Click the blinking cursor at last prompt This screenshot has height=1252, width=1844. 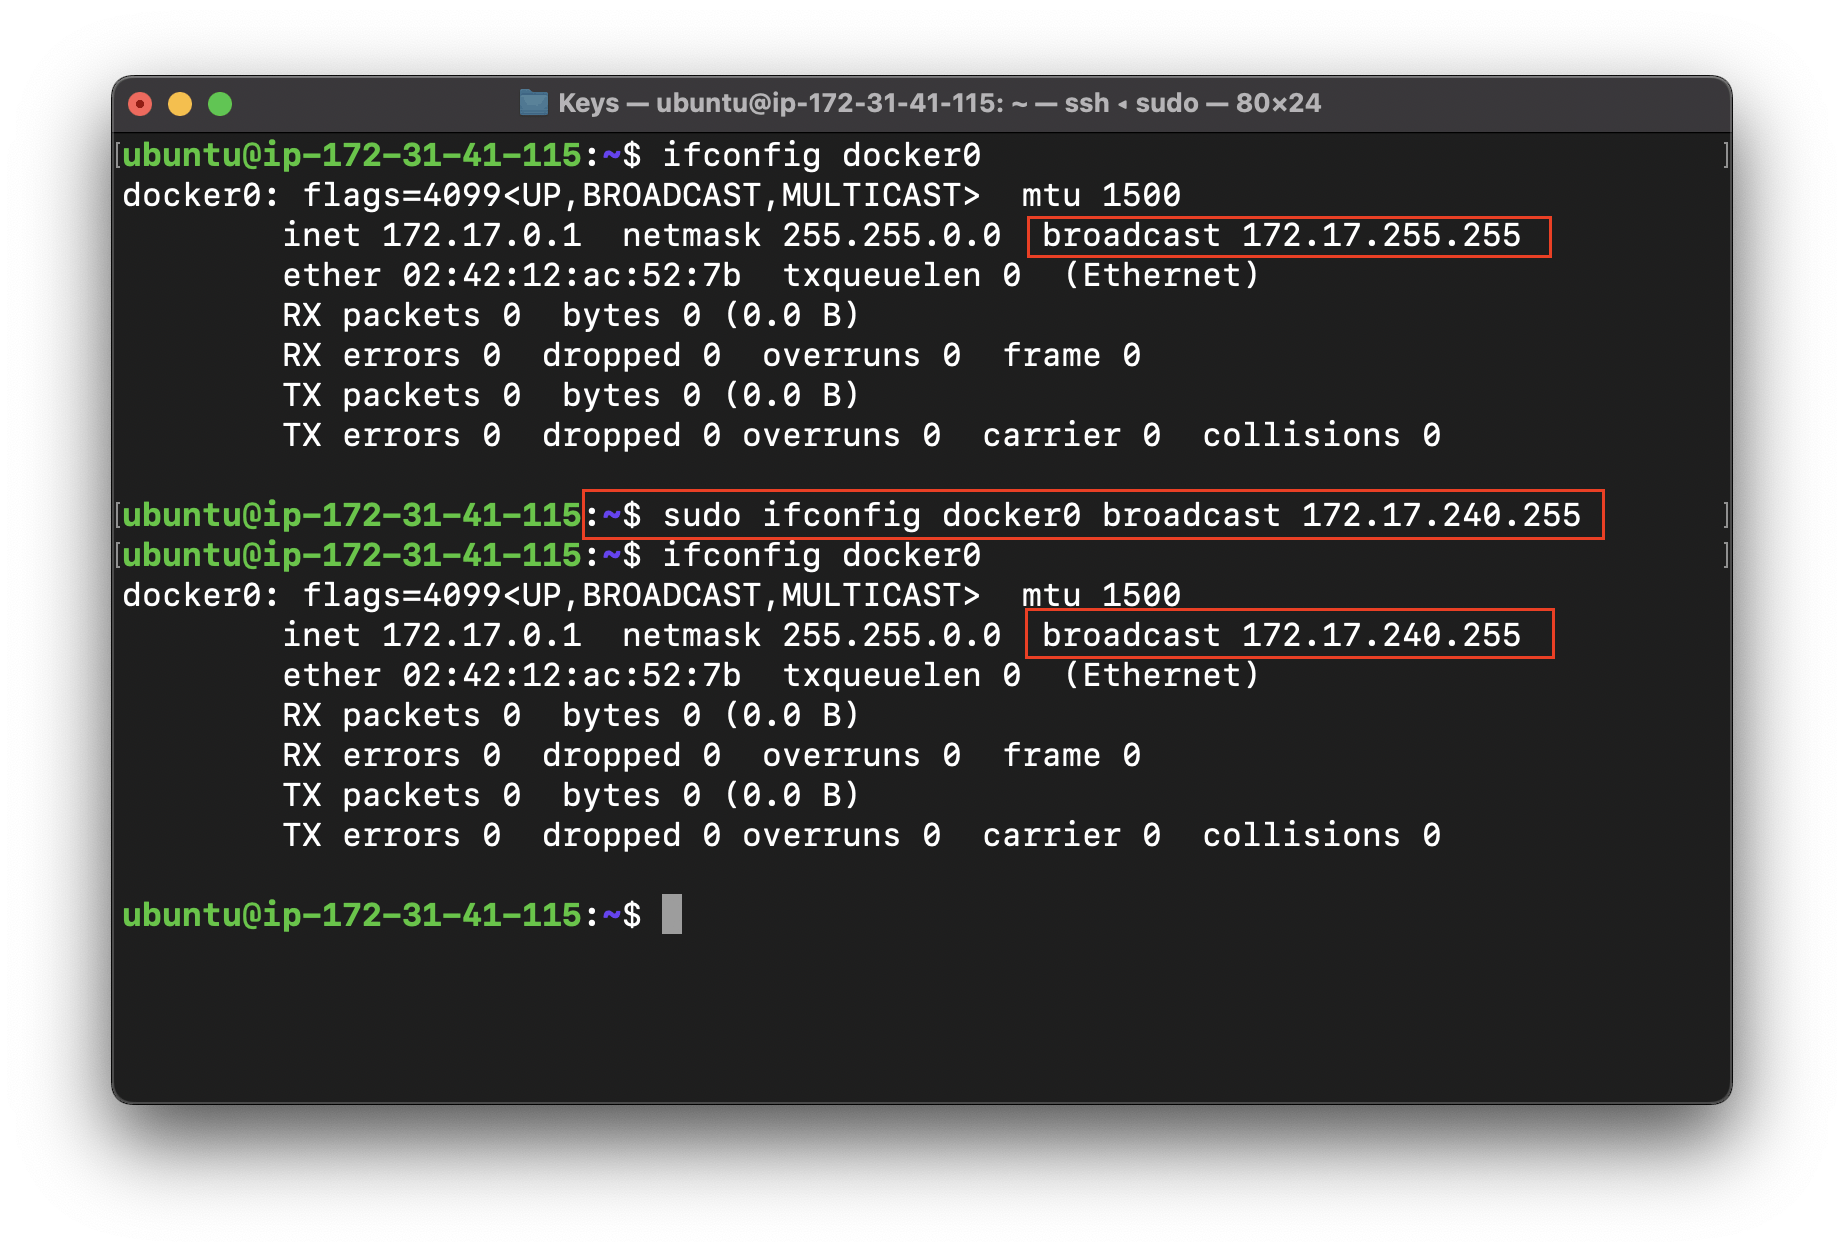click(672, 914)
